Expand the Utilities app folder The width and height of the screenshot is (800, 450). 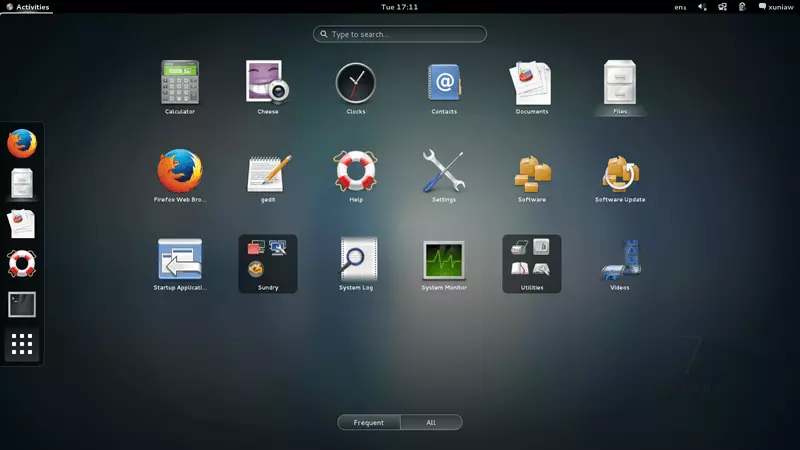click(x=532, y=262)
